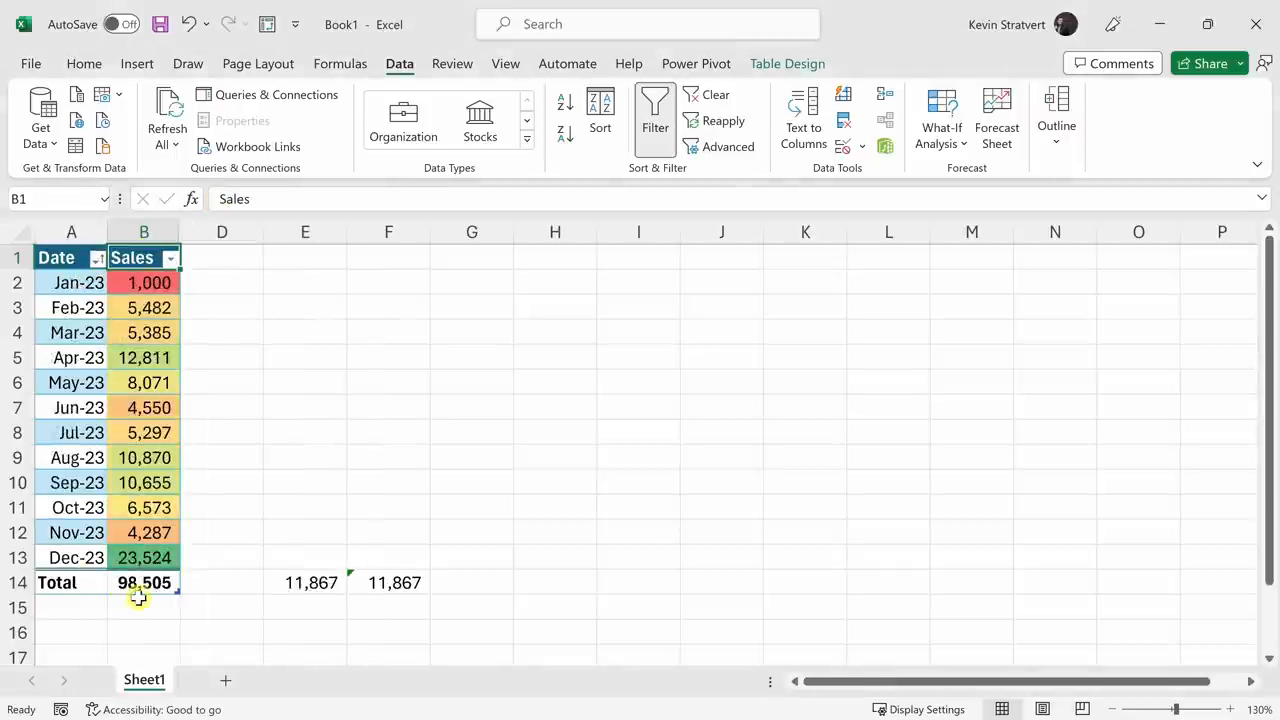1280x720 pixels.
Task: Click Workbook Links
Action: (248, 147)
